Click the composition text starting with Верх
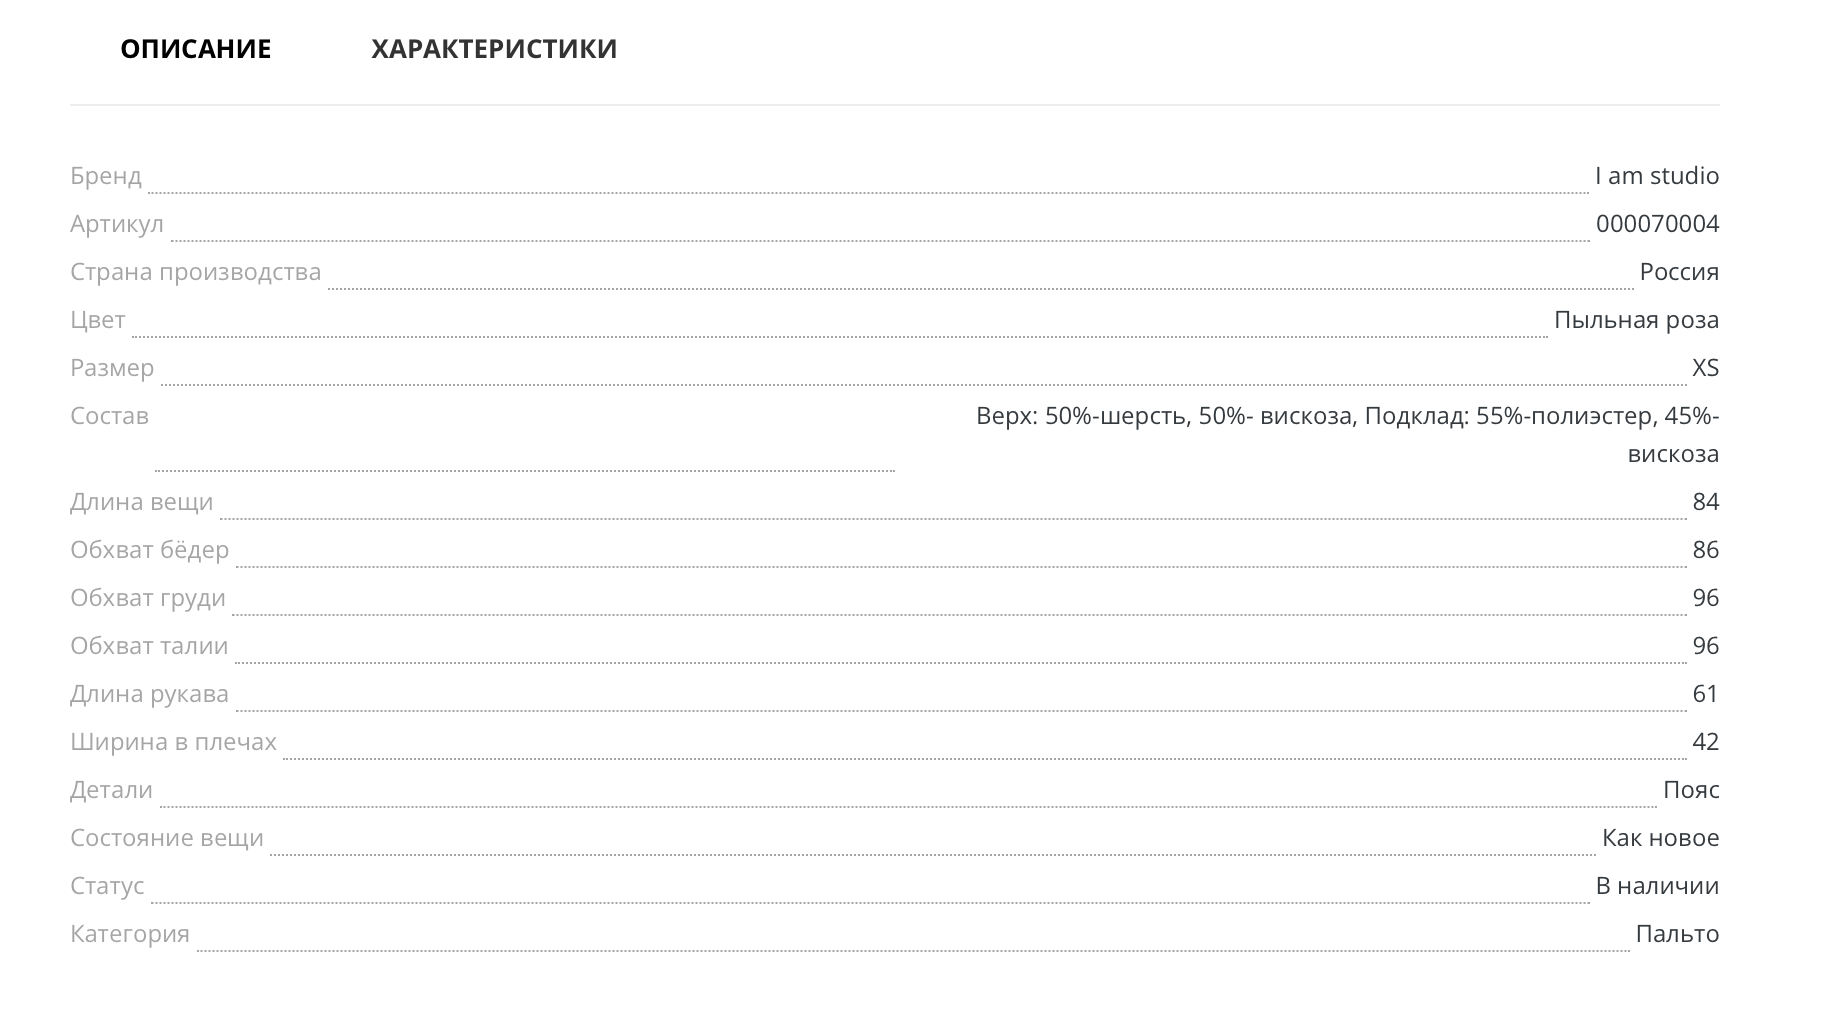 tap(1347, 416)
